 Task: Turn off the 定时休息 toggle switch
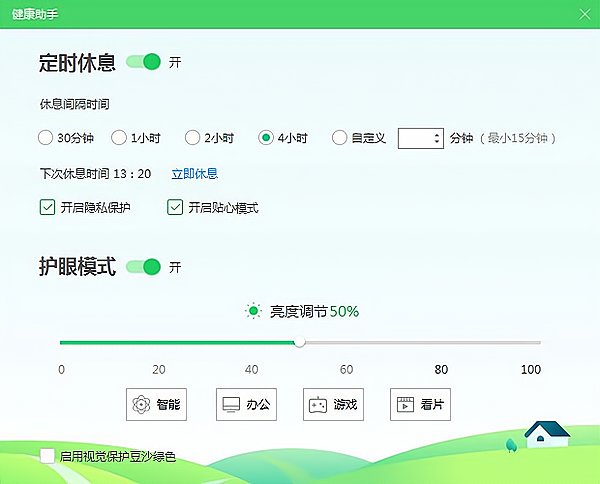click(143, 62)
